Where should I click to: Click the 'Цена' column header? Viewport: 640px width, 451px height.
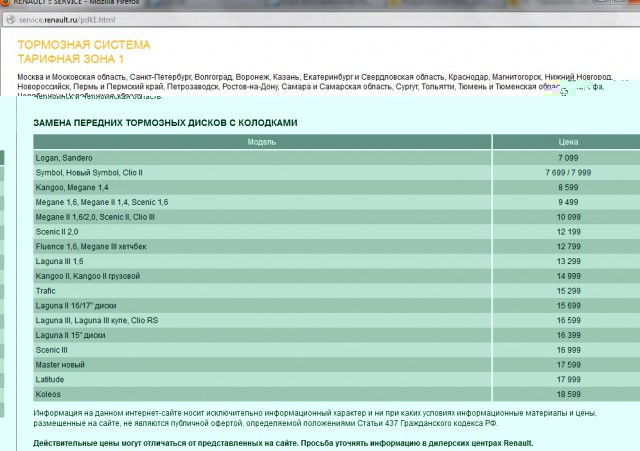pos(568,142)
